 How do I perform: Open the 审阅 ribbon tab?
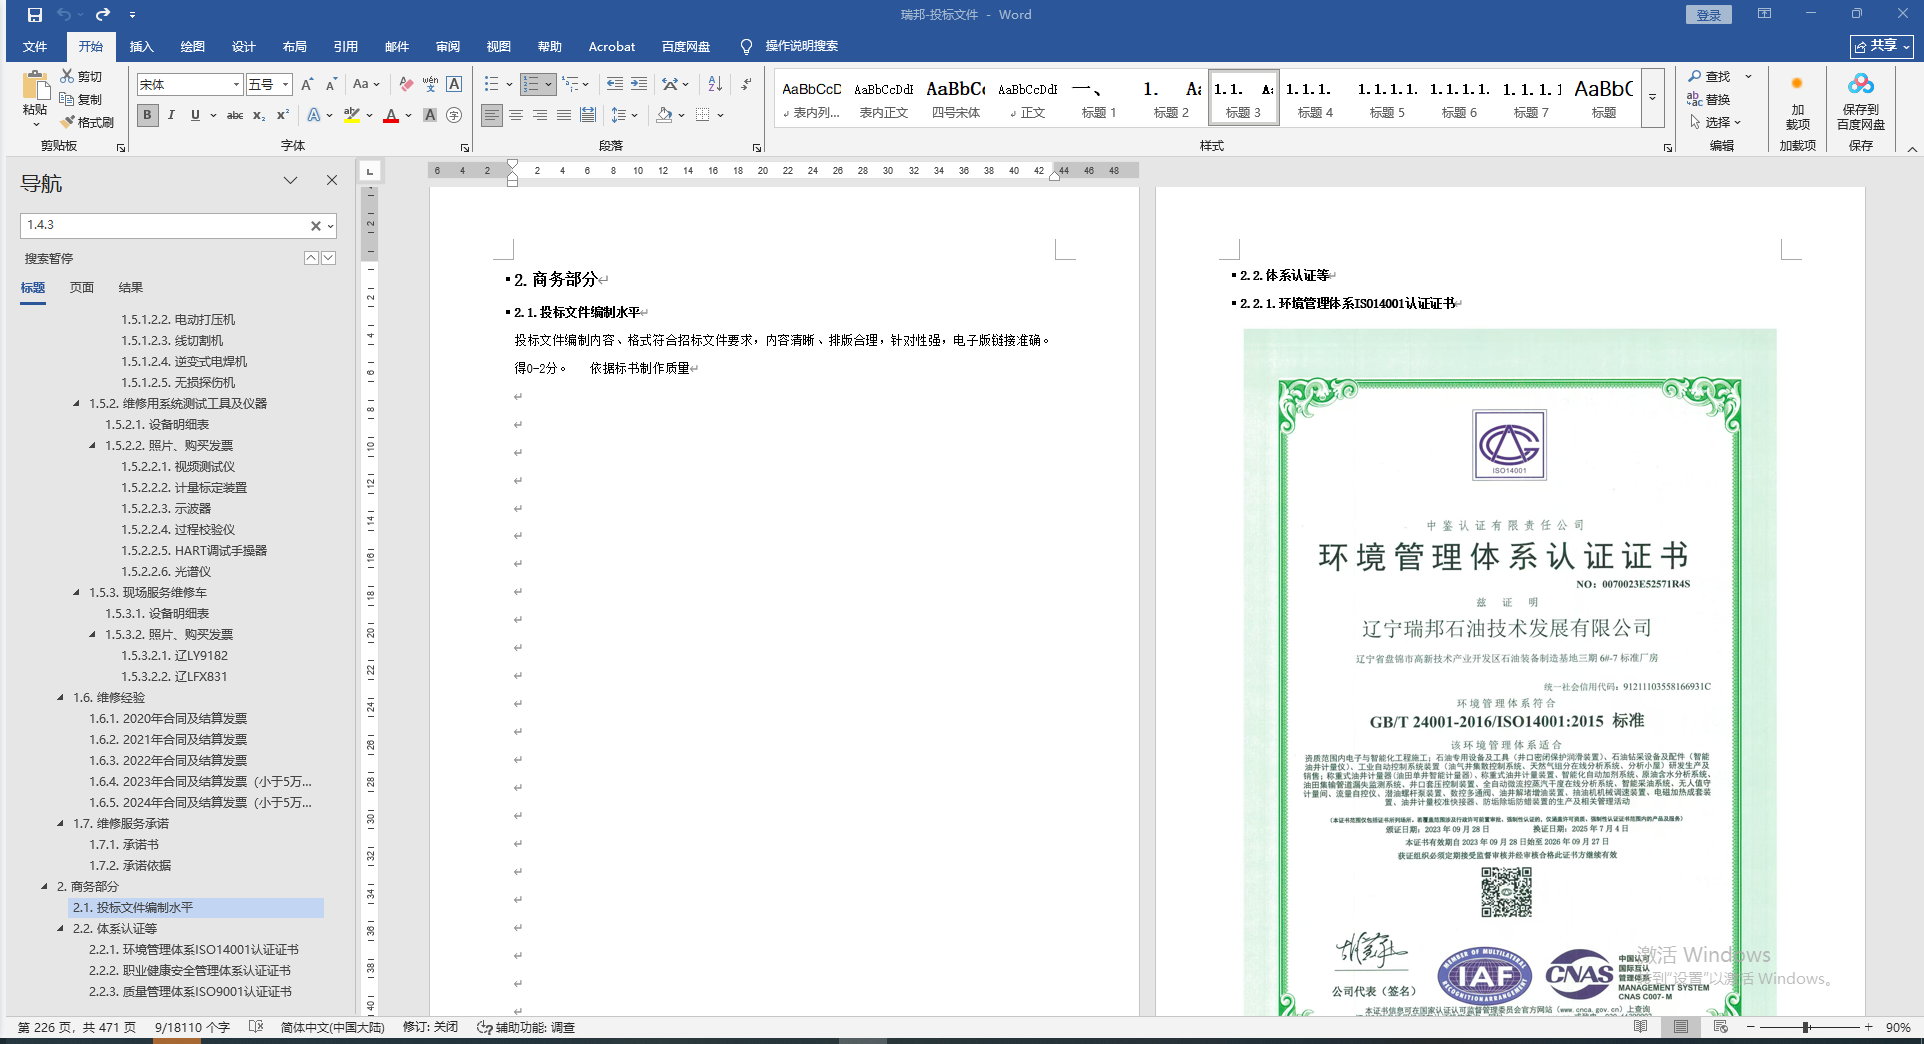448,46
